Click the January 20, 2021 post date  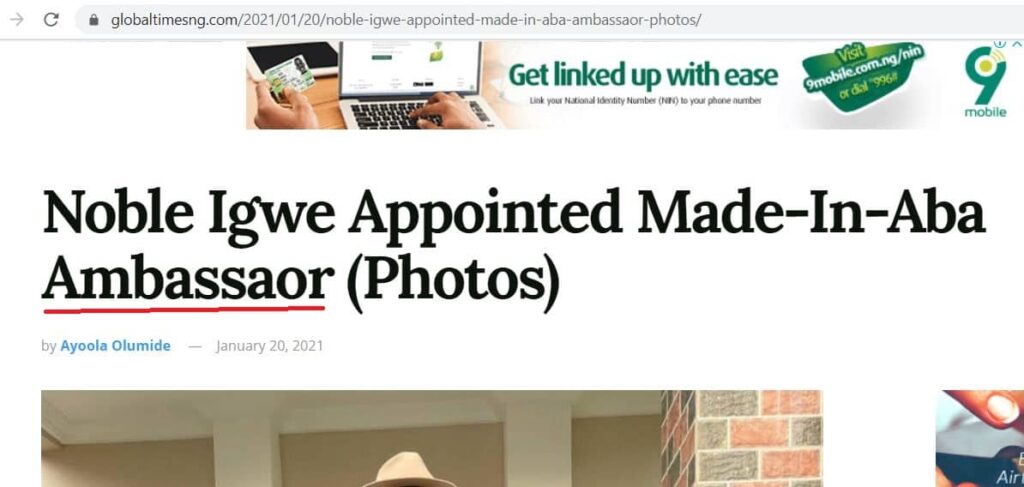tap(269, 346)
